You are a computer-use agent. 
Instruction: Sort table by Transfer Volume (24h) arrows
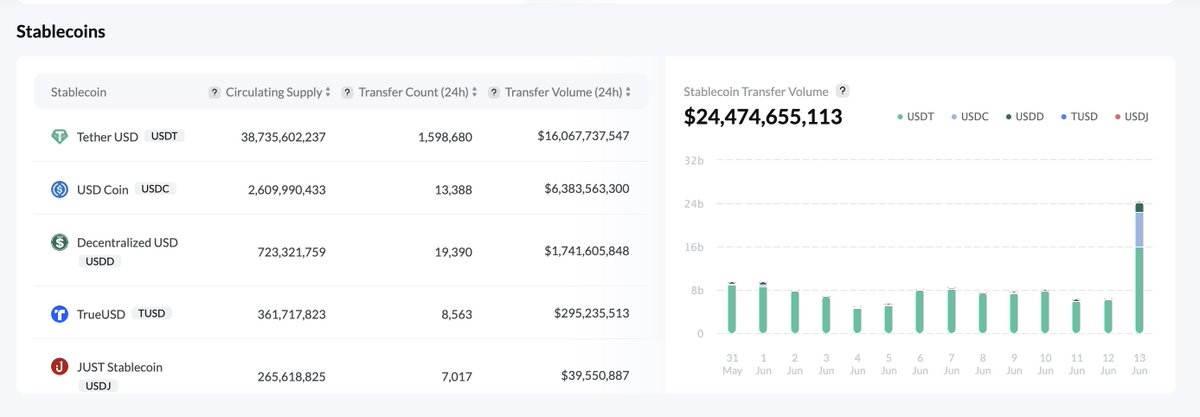pyautogui.click(x=627, y=92)
